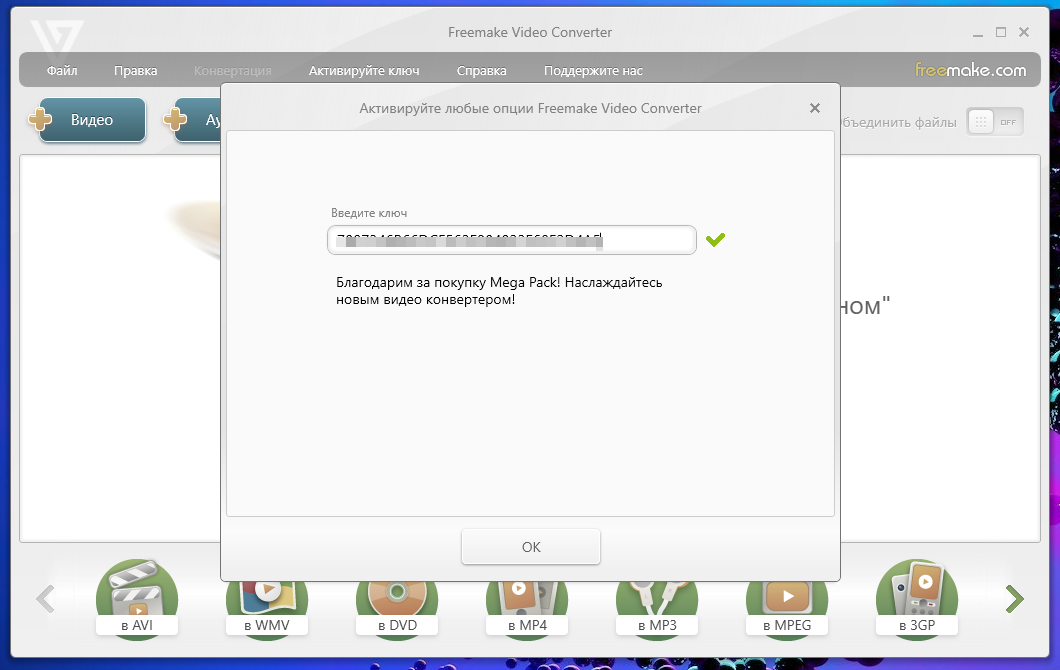Open the Справка menu
This screenshot has height=670, width=1060.
[481, 71]
